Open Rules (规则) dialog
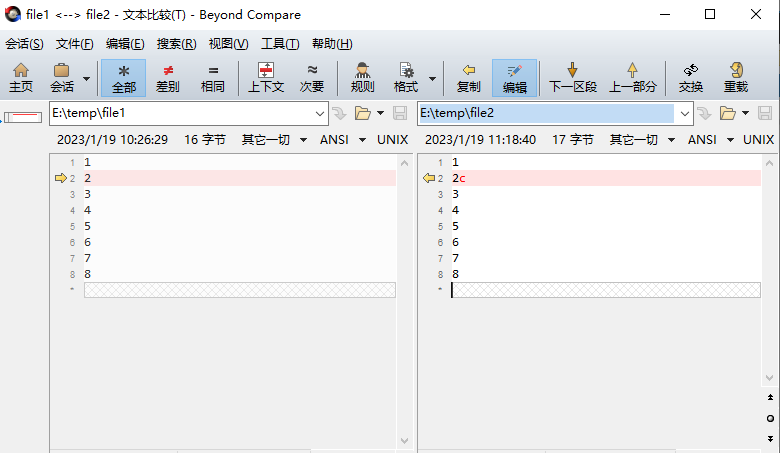This screenshot has width=780, height=453. click(x=362, y=78)
